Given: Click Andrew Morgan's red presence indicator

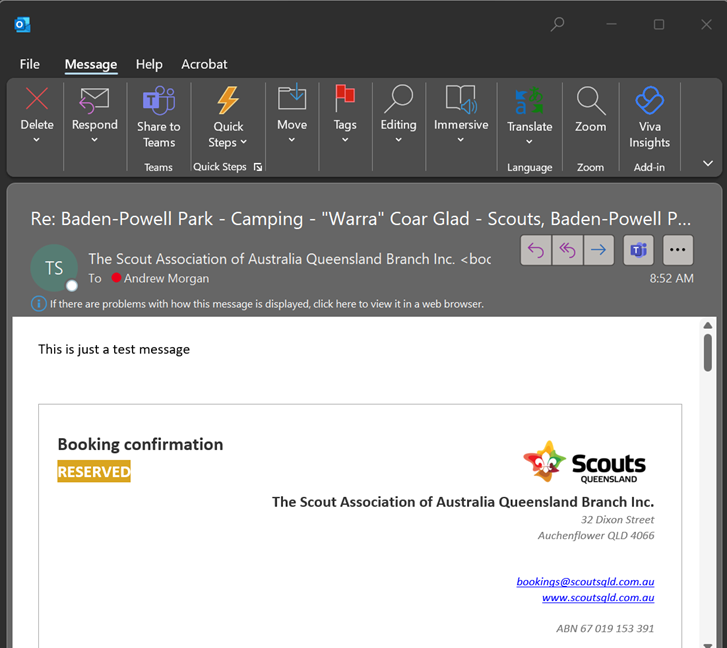Looking at the screenshot, I should (x=116, y=278).
